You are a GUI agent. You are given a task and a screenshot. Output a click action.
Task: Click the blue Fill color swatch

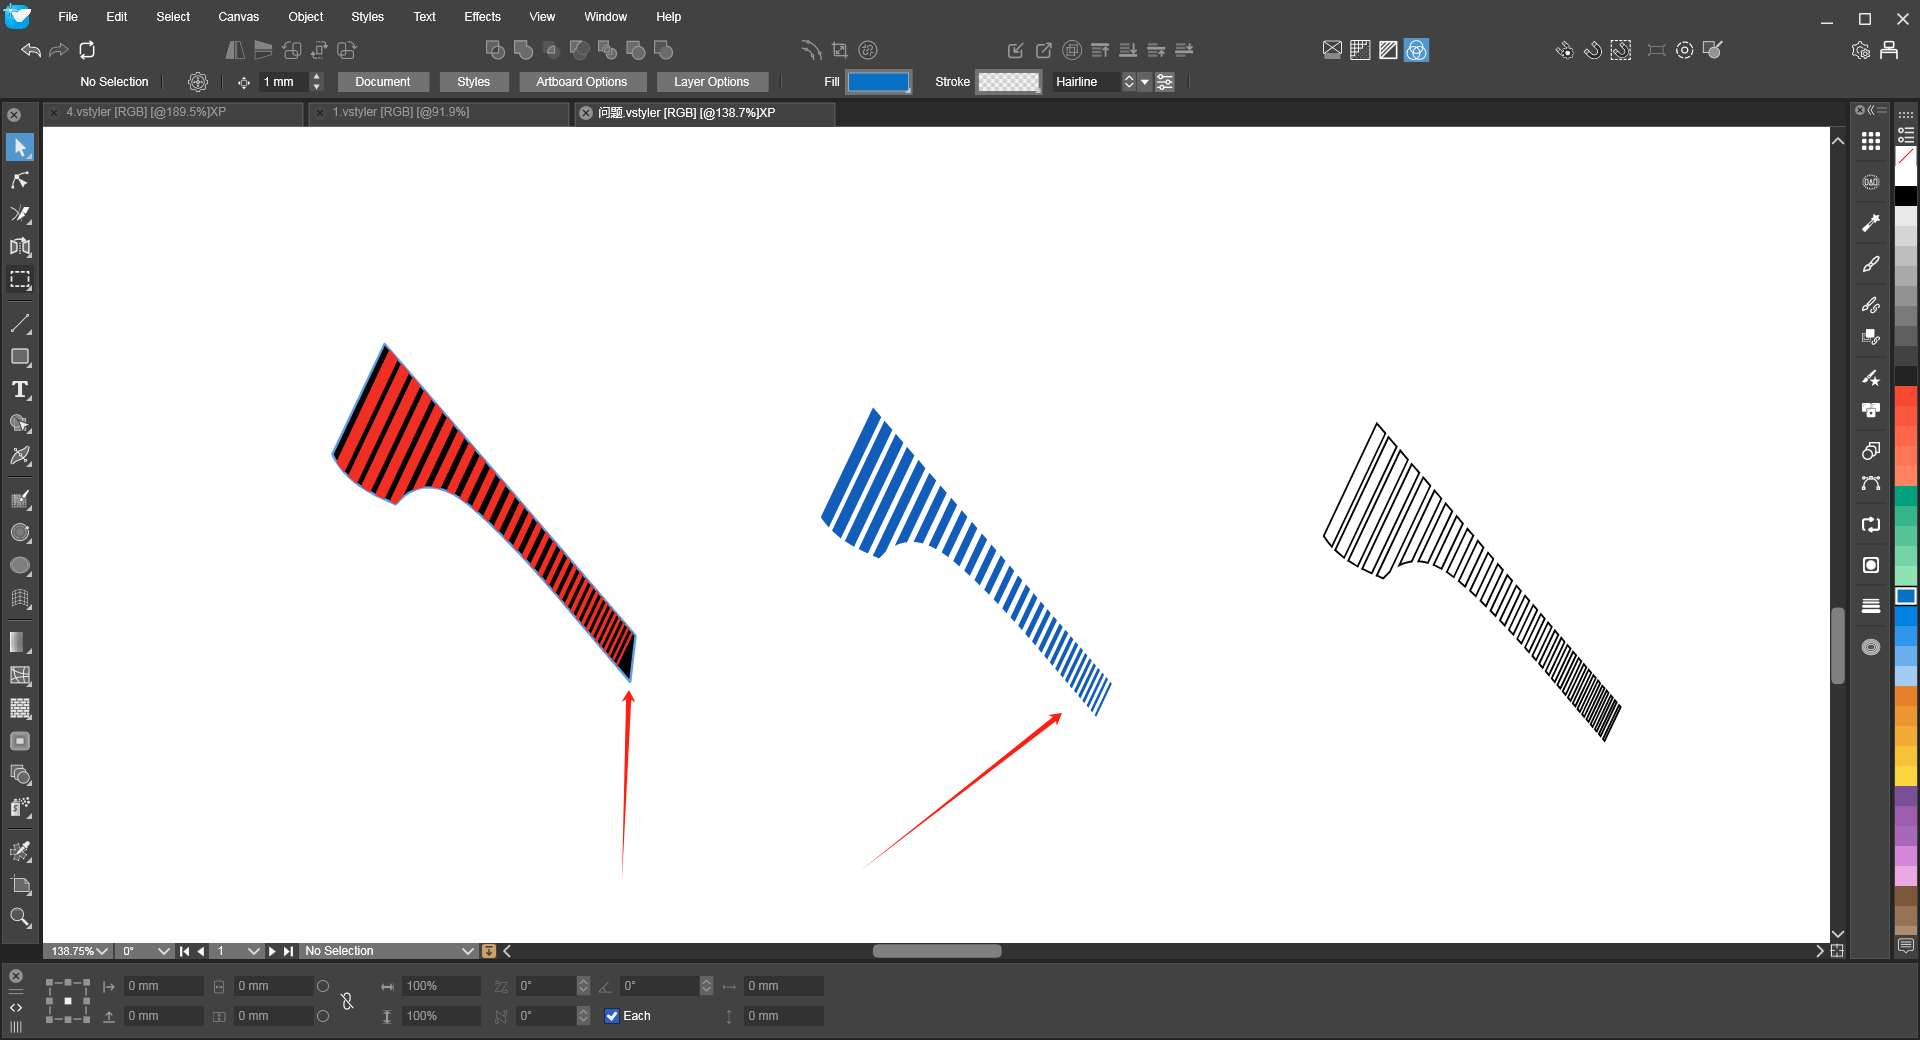click(x=878, y=82)
